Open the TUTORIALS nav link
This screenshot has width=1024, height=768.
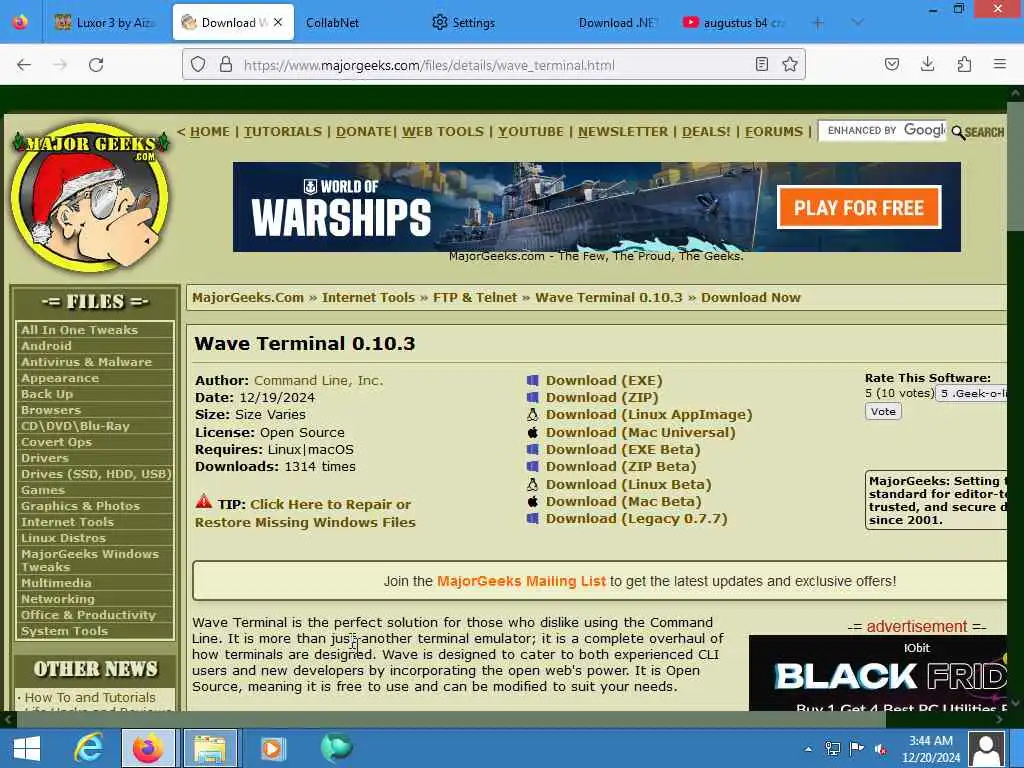coord(283,131)
